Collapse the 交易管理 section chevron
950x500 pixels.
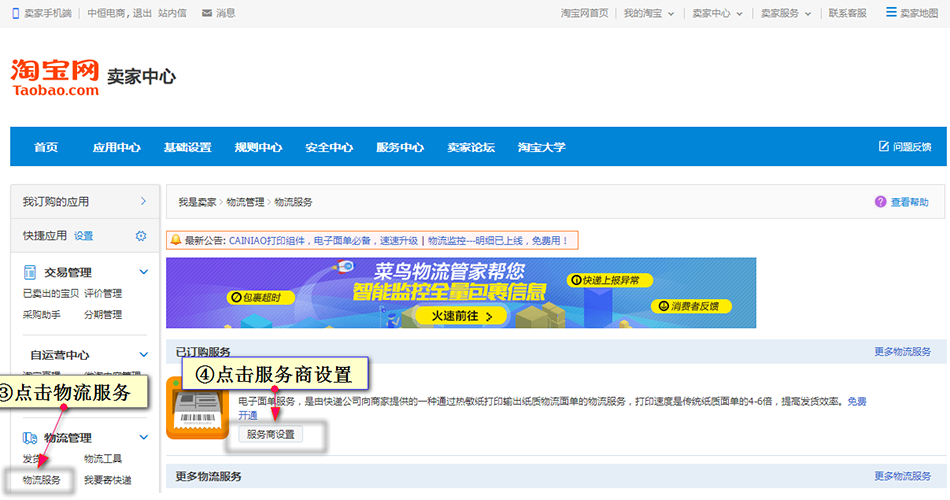tap(144, 272)
